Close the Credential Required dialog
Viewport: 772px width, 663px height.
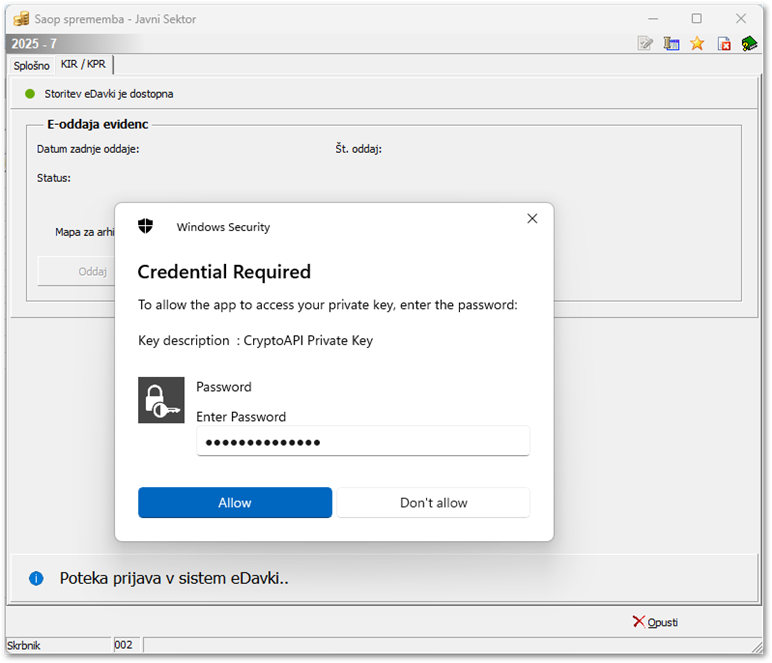point(532,219)
